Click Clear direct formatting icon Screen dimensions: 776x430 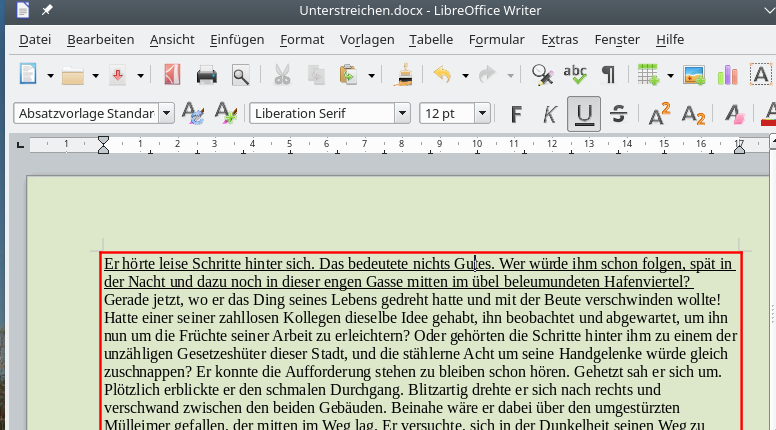[734, 114]
